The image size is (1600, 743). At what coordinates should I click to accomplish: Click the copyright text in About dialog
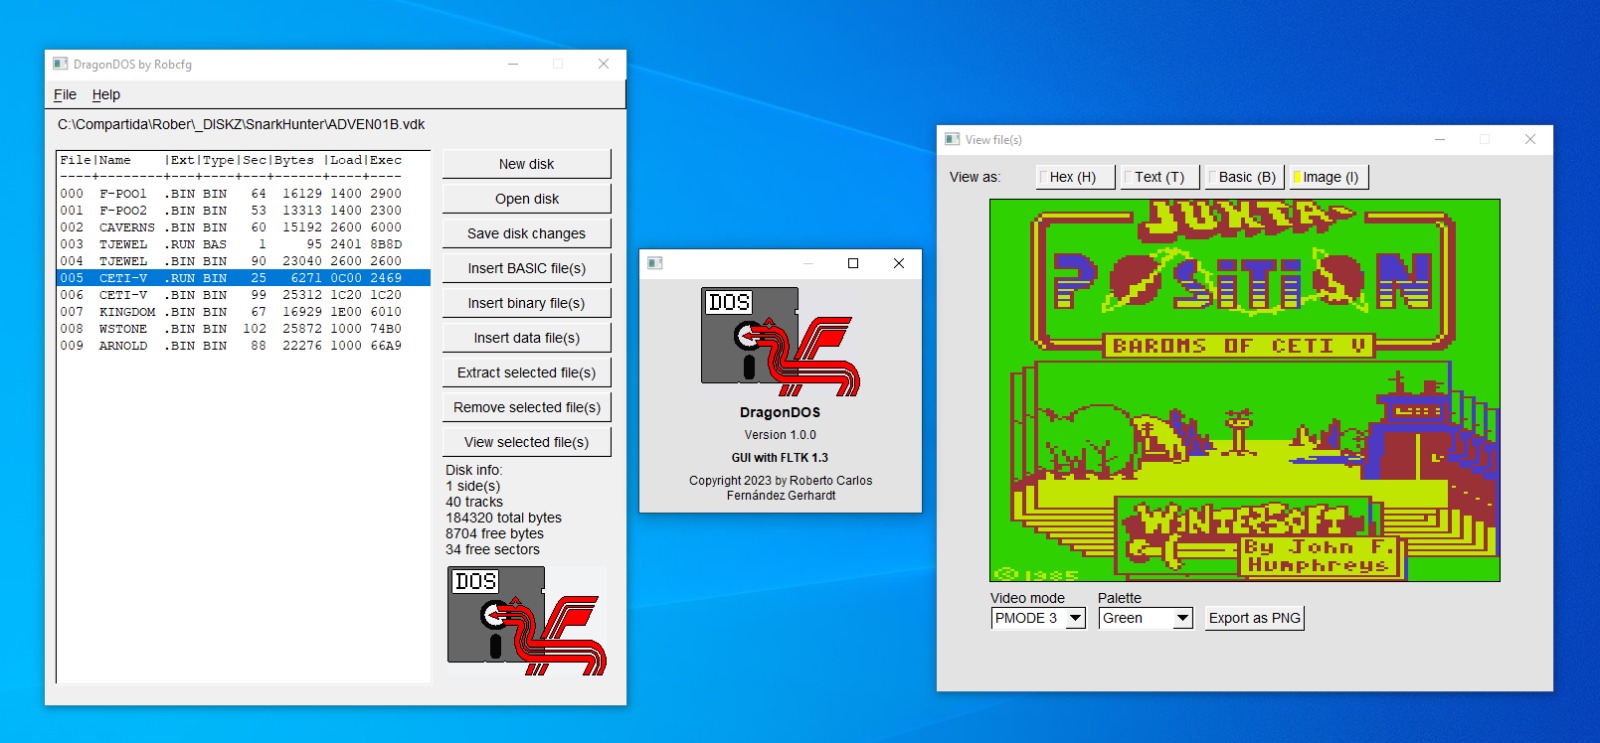(781, 488)
